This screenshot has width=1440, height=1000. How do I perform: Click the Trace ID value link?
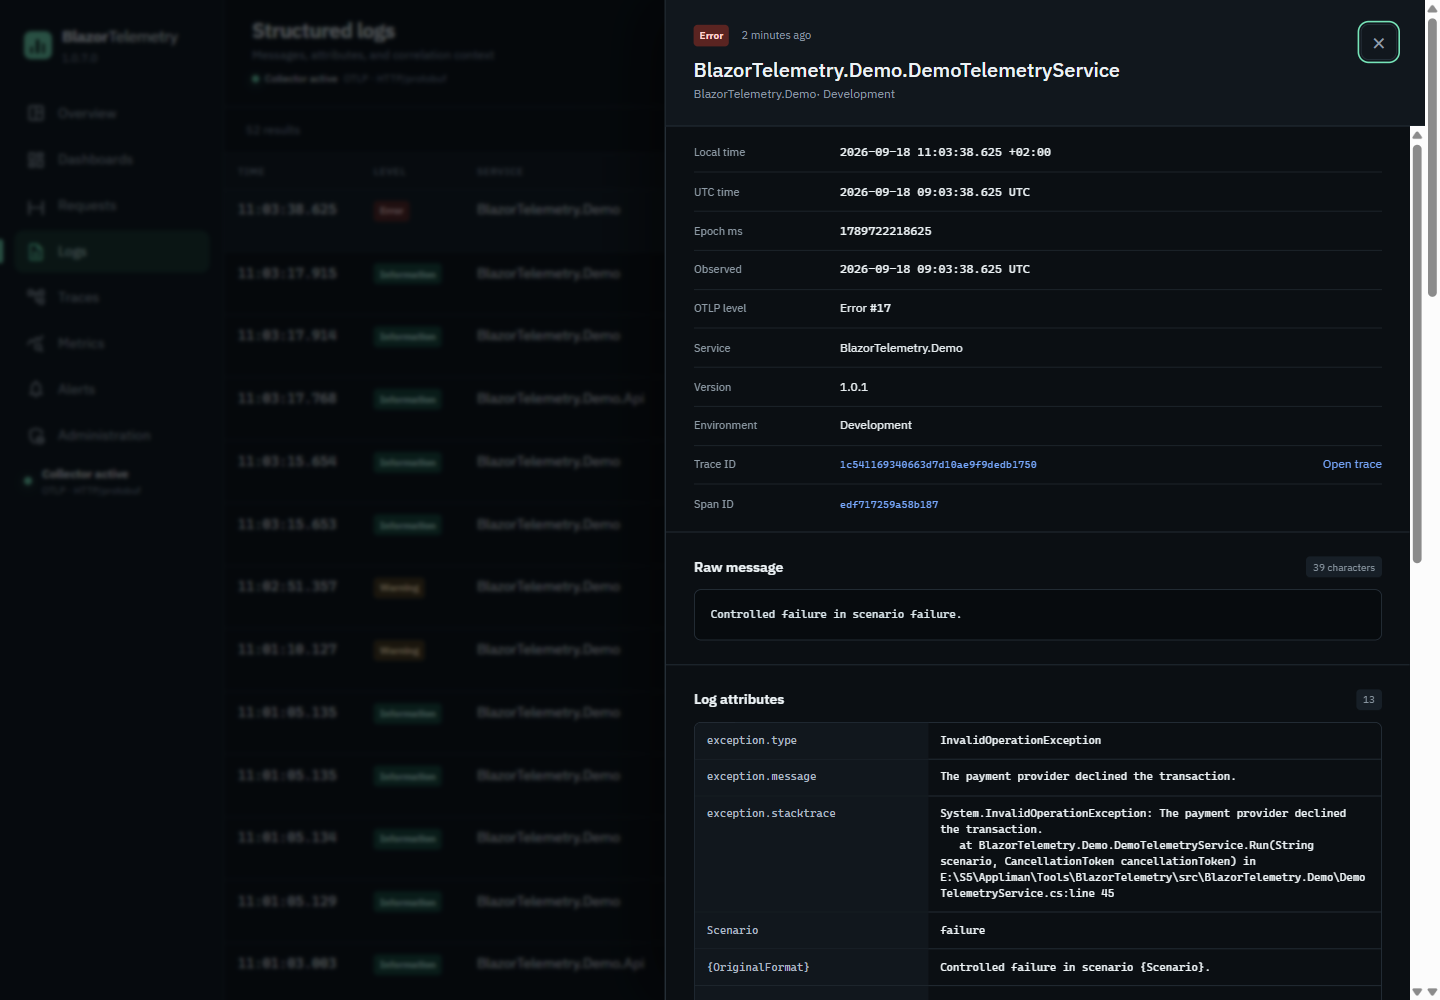(x=938, y=465)
